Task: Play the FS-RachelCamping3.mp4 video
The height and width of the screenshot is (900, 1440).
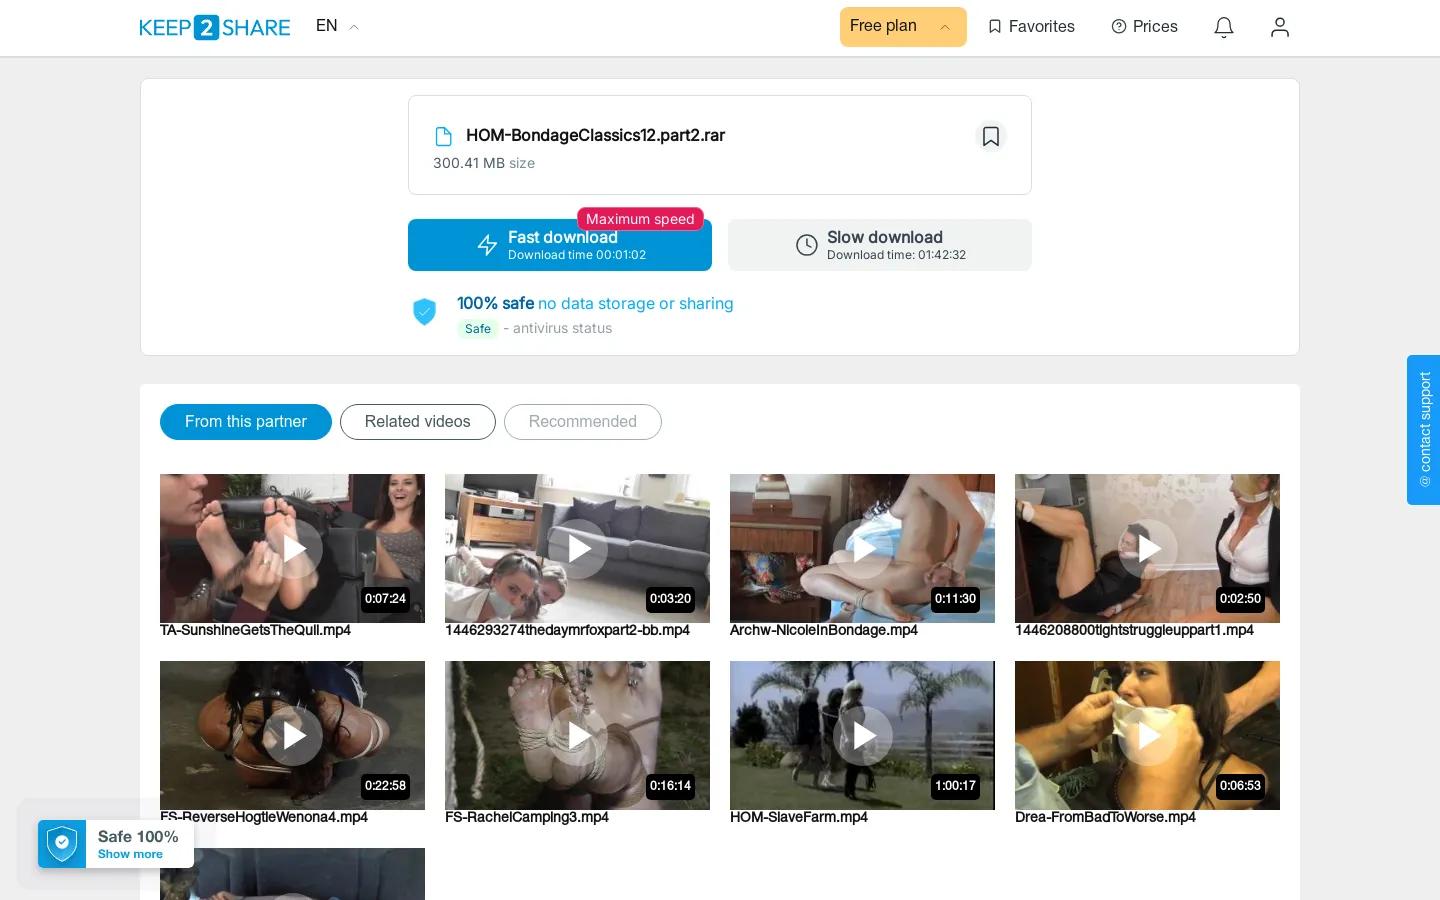Action: point(578,735)
